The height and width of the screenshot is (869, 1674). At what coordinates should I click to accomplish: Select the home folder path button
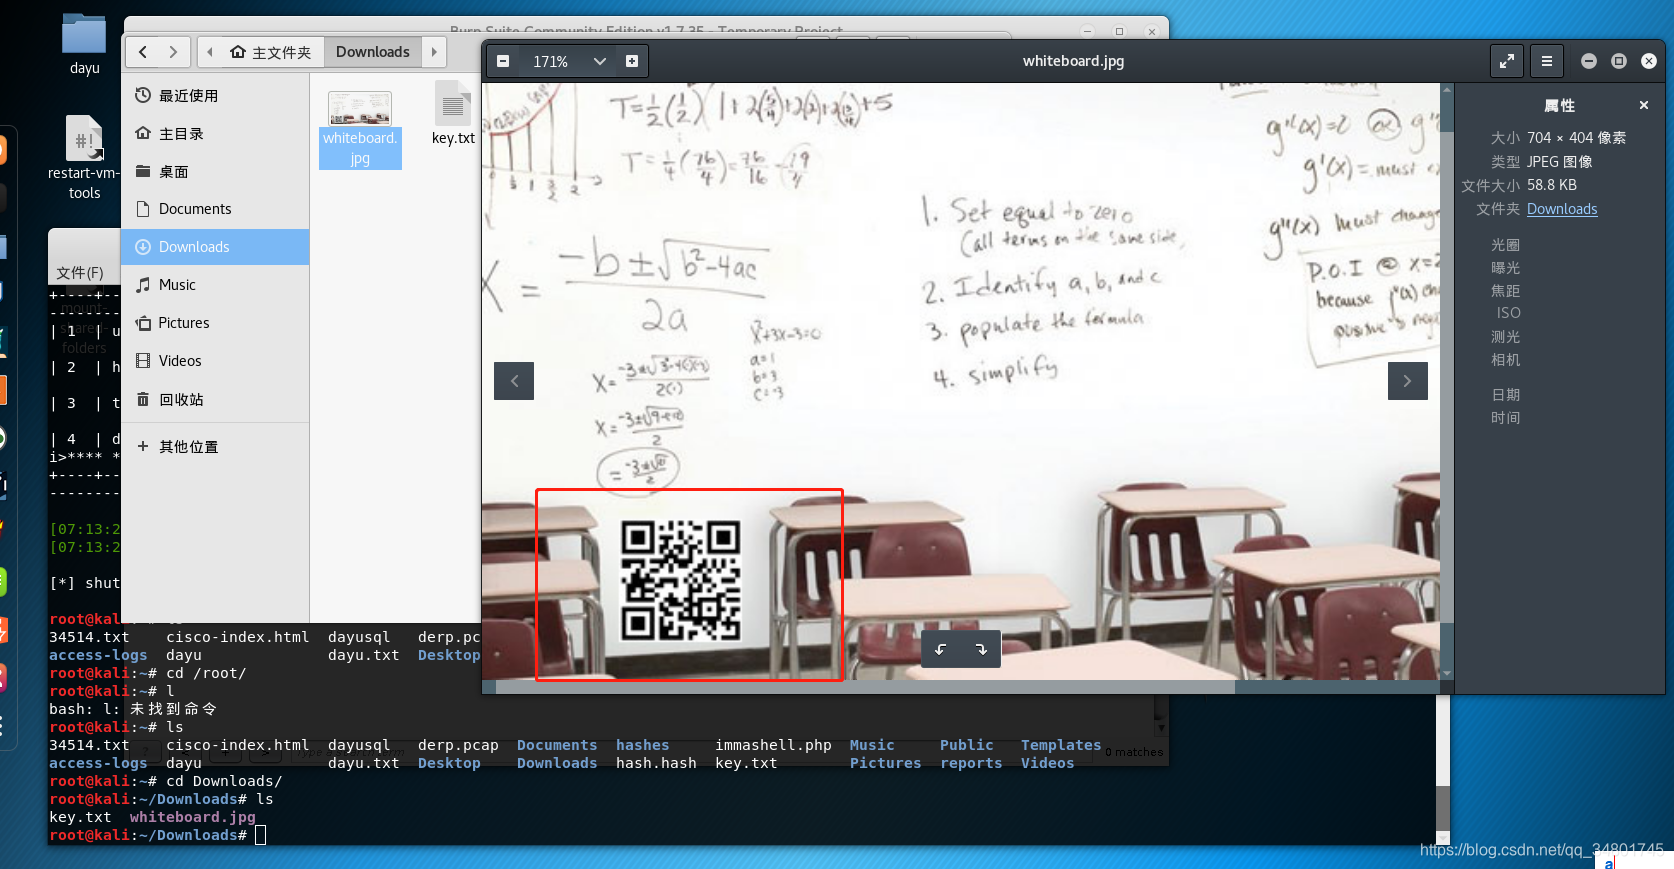(271, 52)
